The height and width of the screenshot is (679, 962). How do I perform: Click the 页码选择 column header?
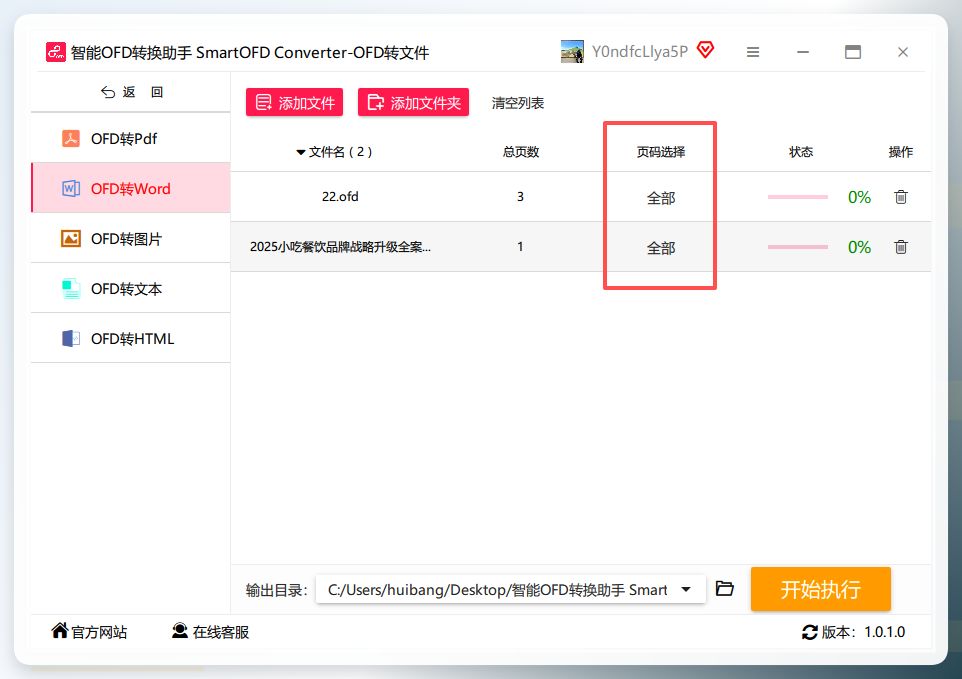point(661,152)
